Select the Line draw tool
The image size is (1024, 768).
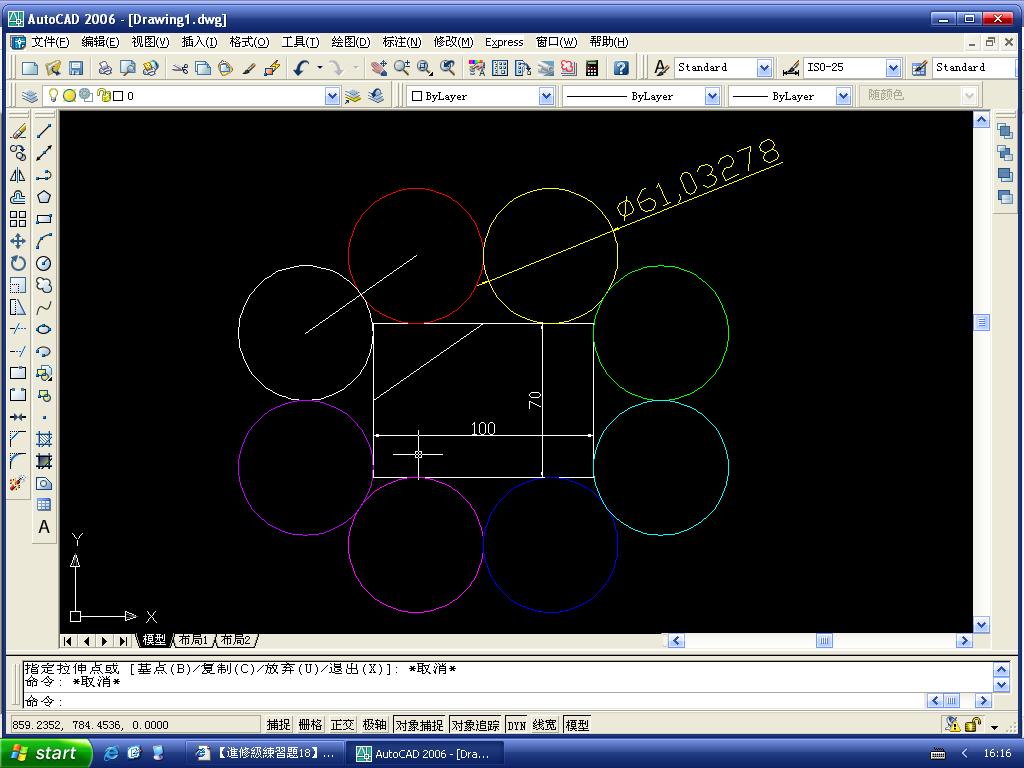point(44,131)
